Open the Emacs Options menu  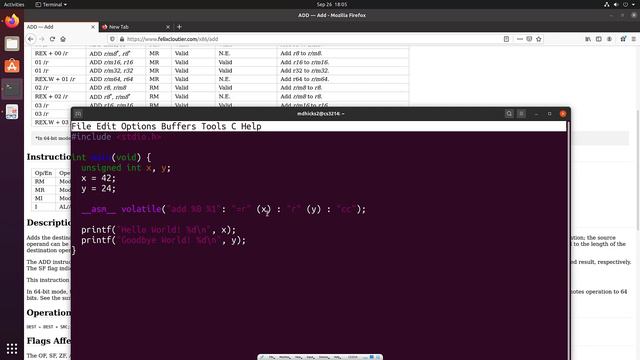[139, 127]
